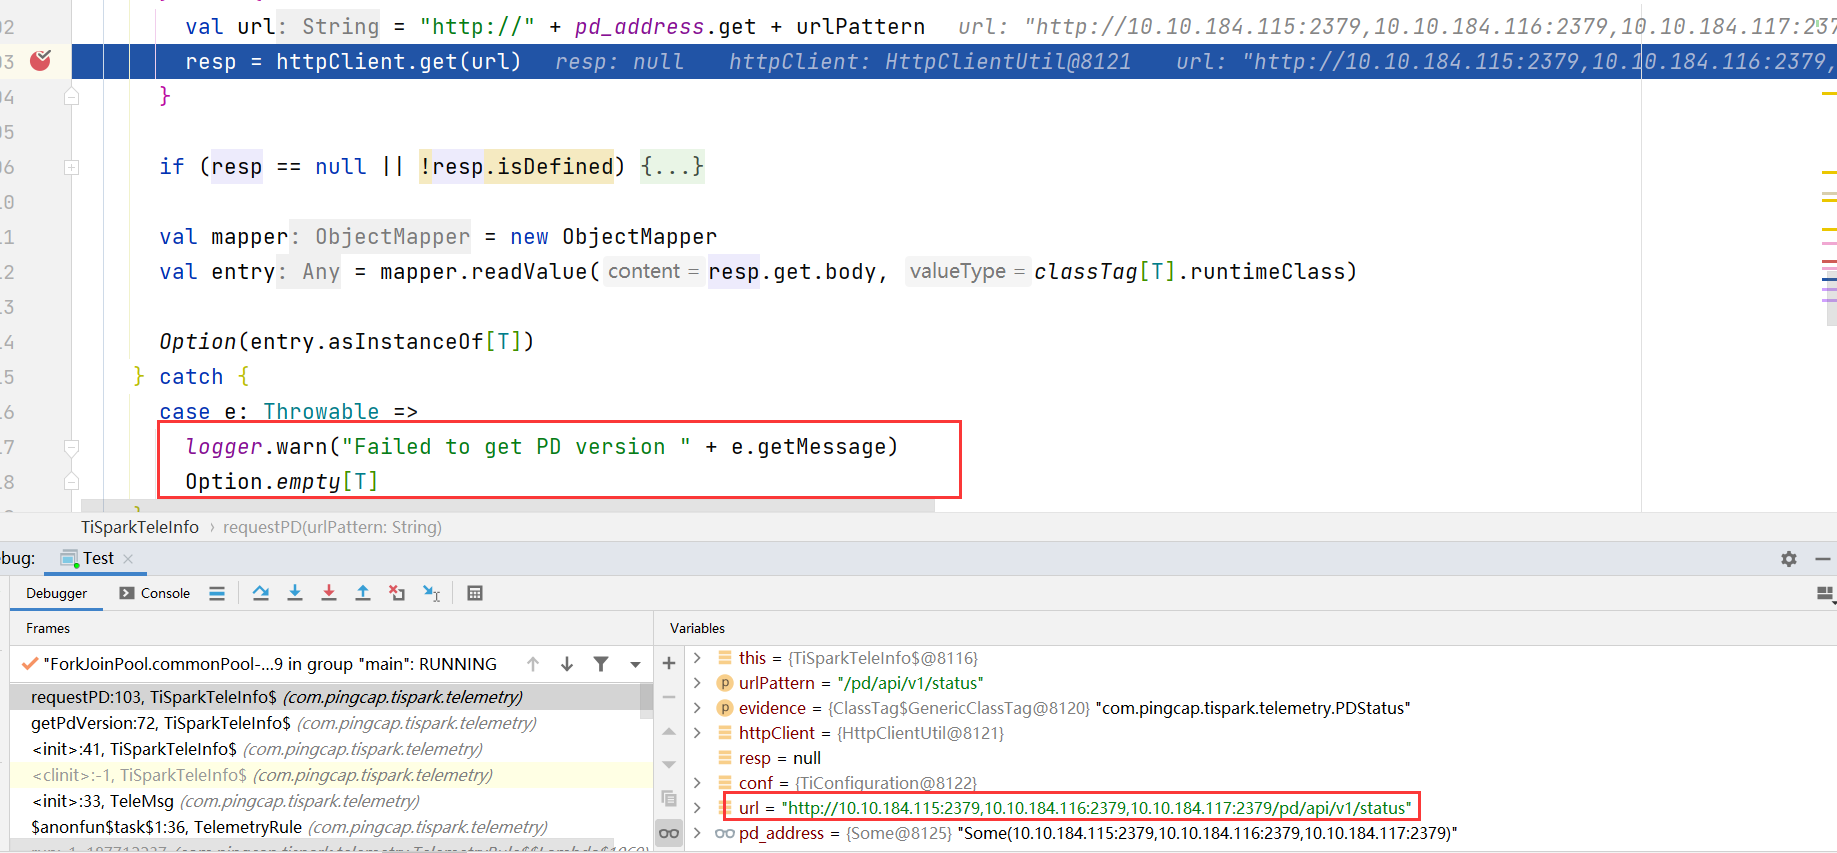
Task: Expand the folded if-block in the gutter
Action: click(x=72, y=167)
